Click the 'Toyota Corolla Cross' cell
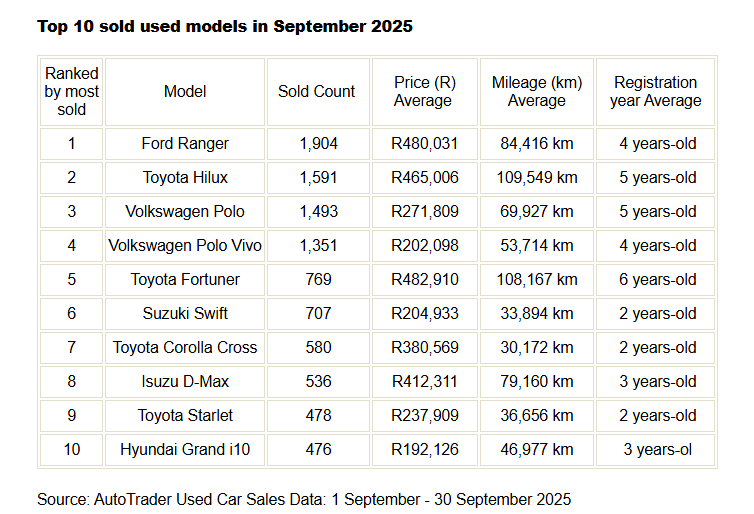 185,348
